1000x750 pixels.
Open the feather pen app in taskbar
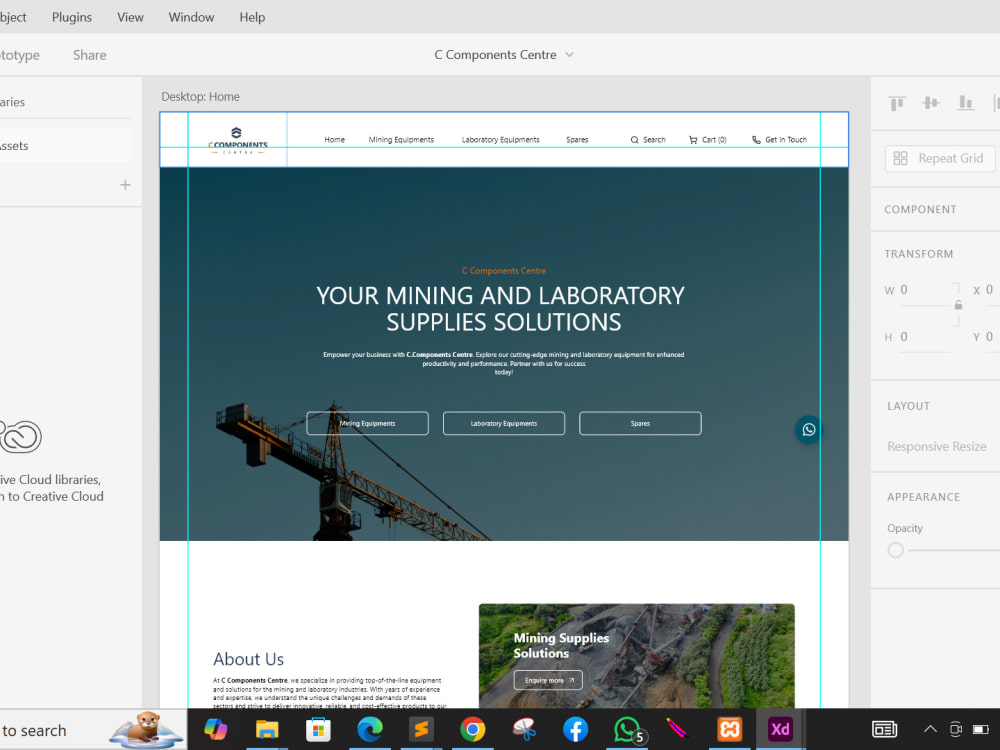(677, 728)
